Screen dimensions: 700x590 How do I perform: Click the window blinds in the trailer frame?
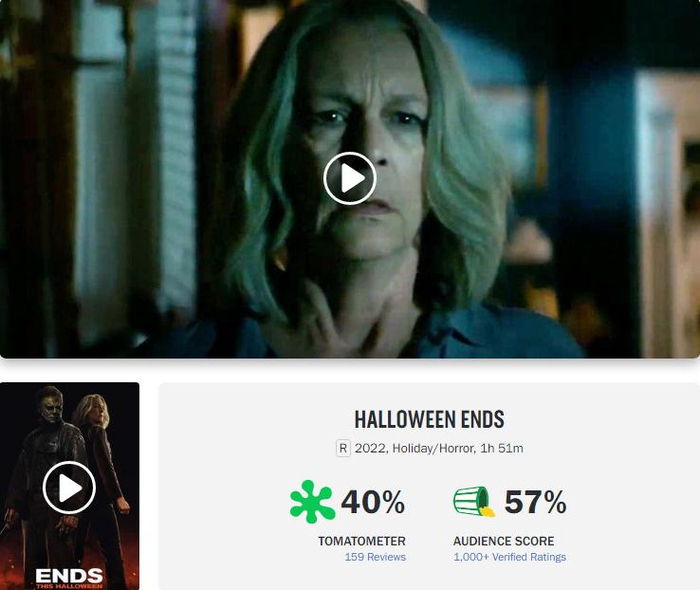[176, 156]
